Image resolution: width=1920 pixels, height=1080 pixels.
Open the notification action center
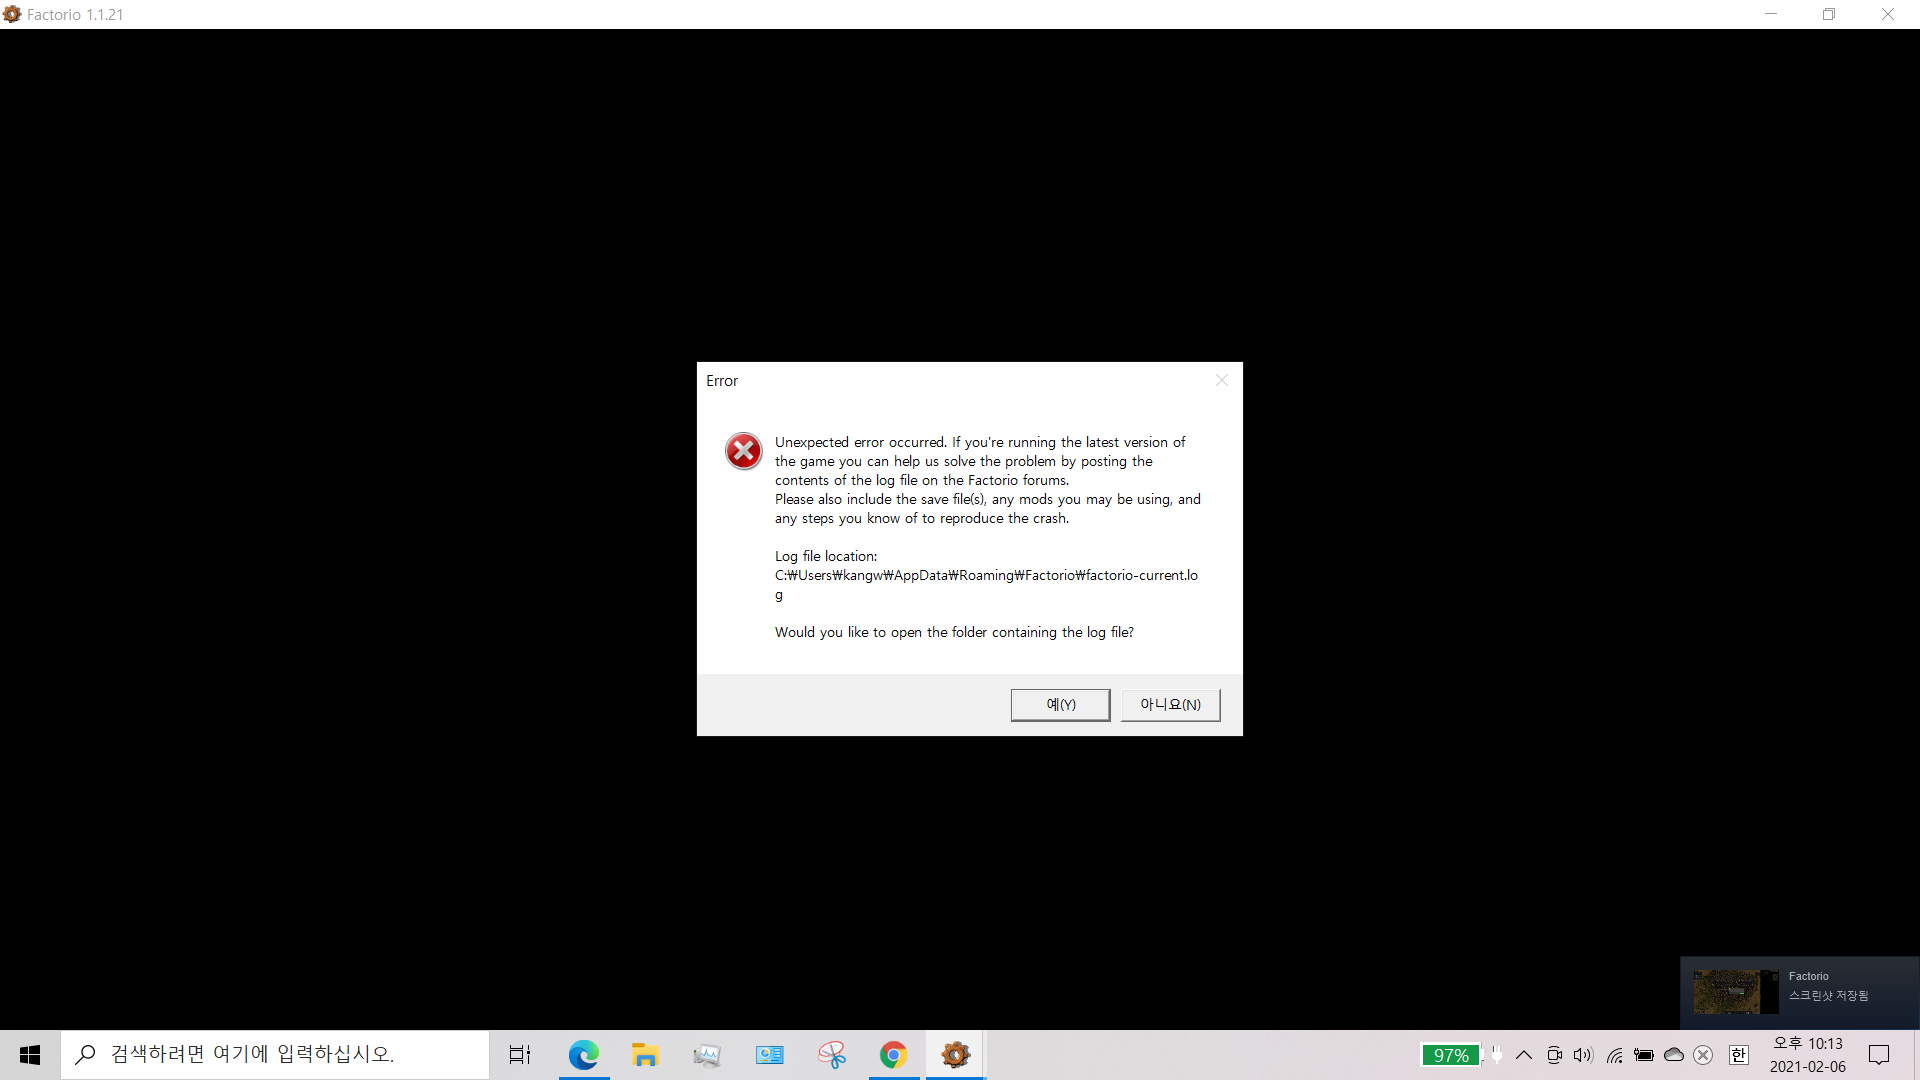click(1879, 1055)
